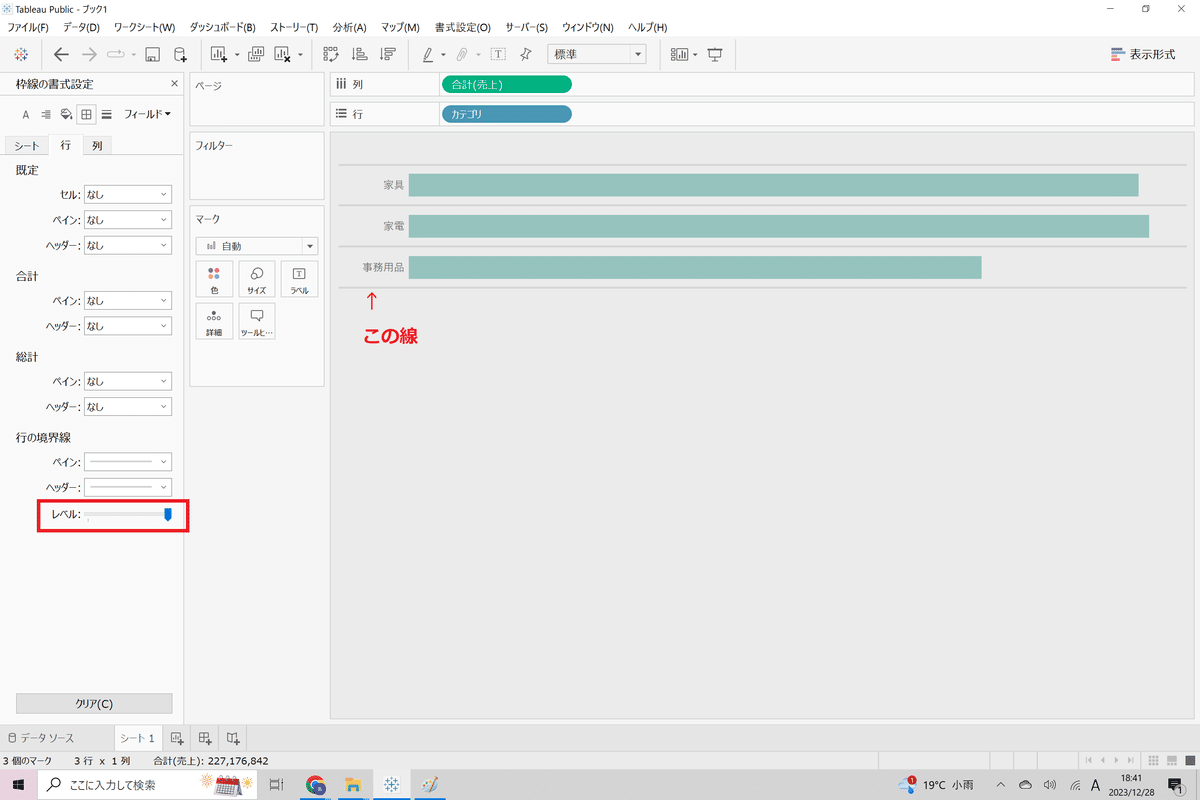The image size is (1200, 800).
Task: Click the 表示形式 Show Me button
Action: pyautogui.click(x=1143, y=55)
